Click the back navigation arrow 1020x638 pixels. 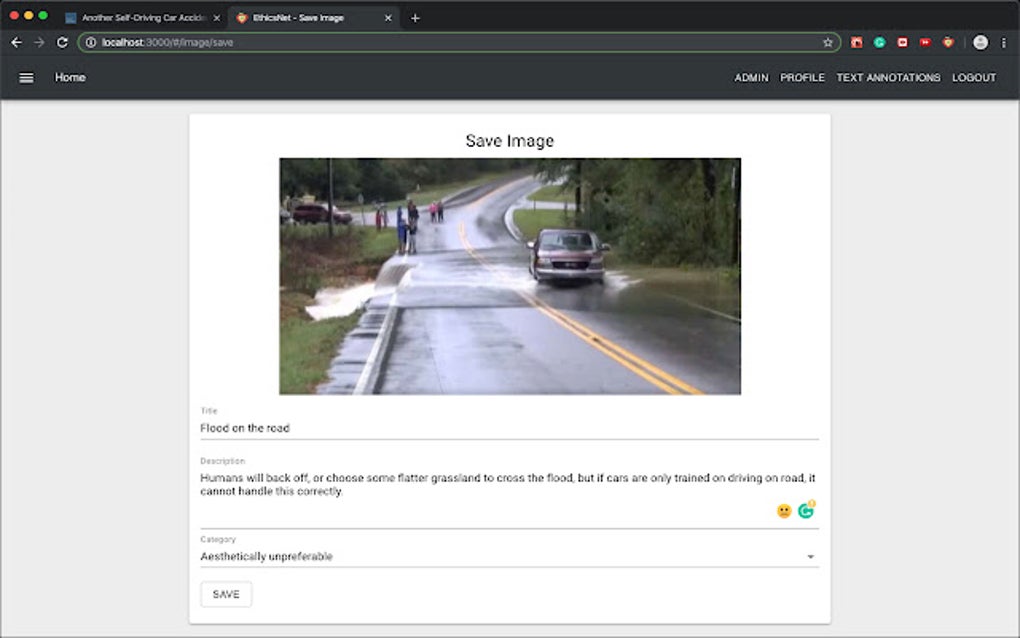tap(16, 42)
